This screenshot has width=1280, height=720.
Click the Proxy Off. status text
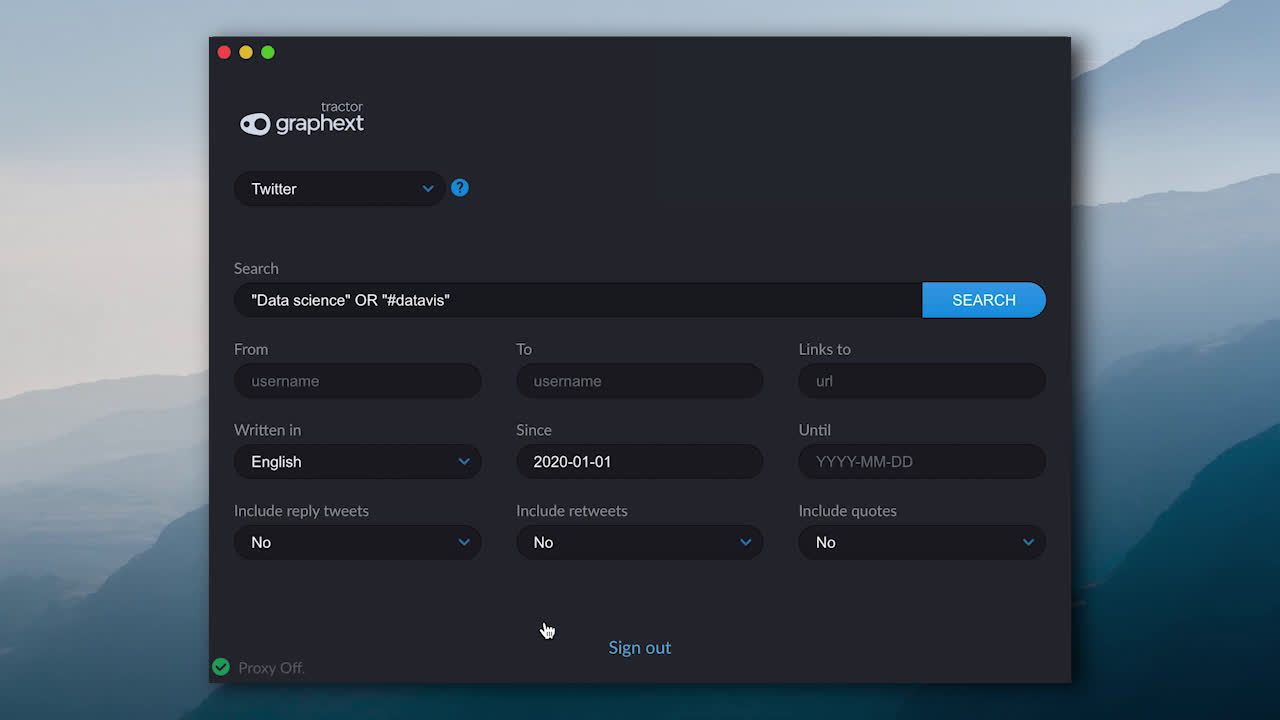tap(271, 668)
